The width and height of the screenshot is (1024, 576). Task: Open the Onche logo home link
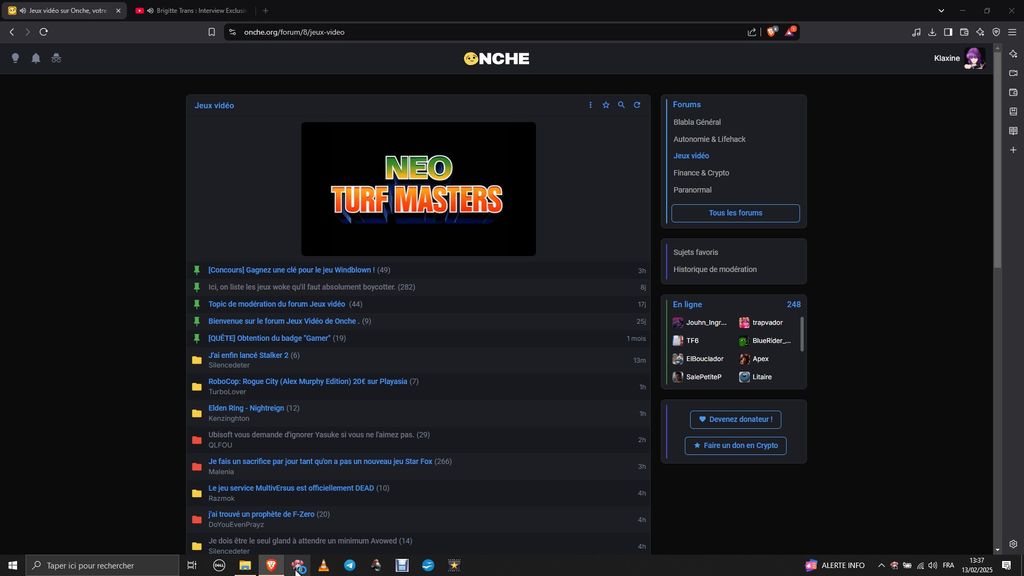click(x=496, y=59)
